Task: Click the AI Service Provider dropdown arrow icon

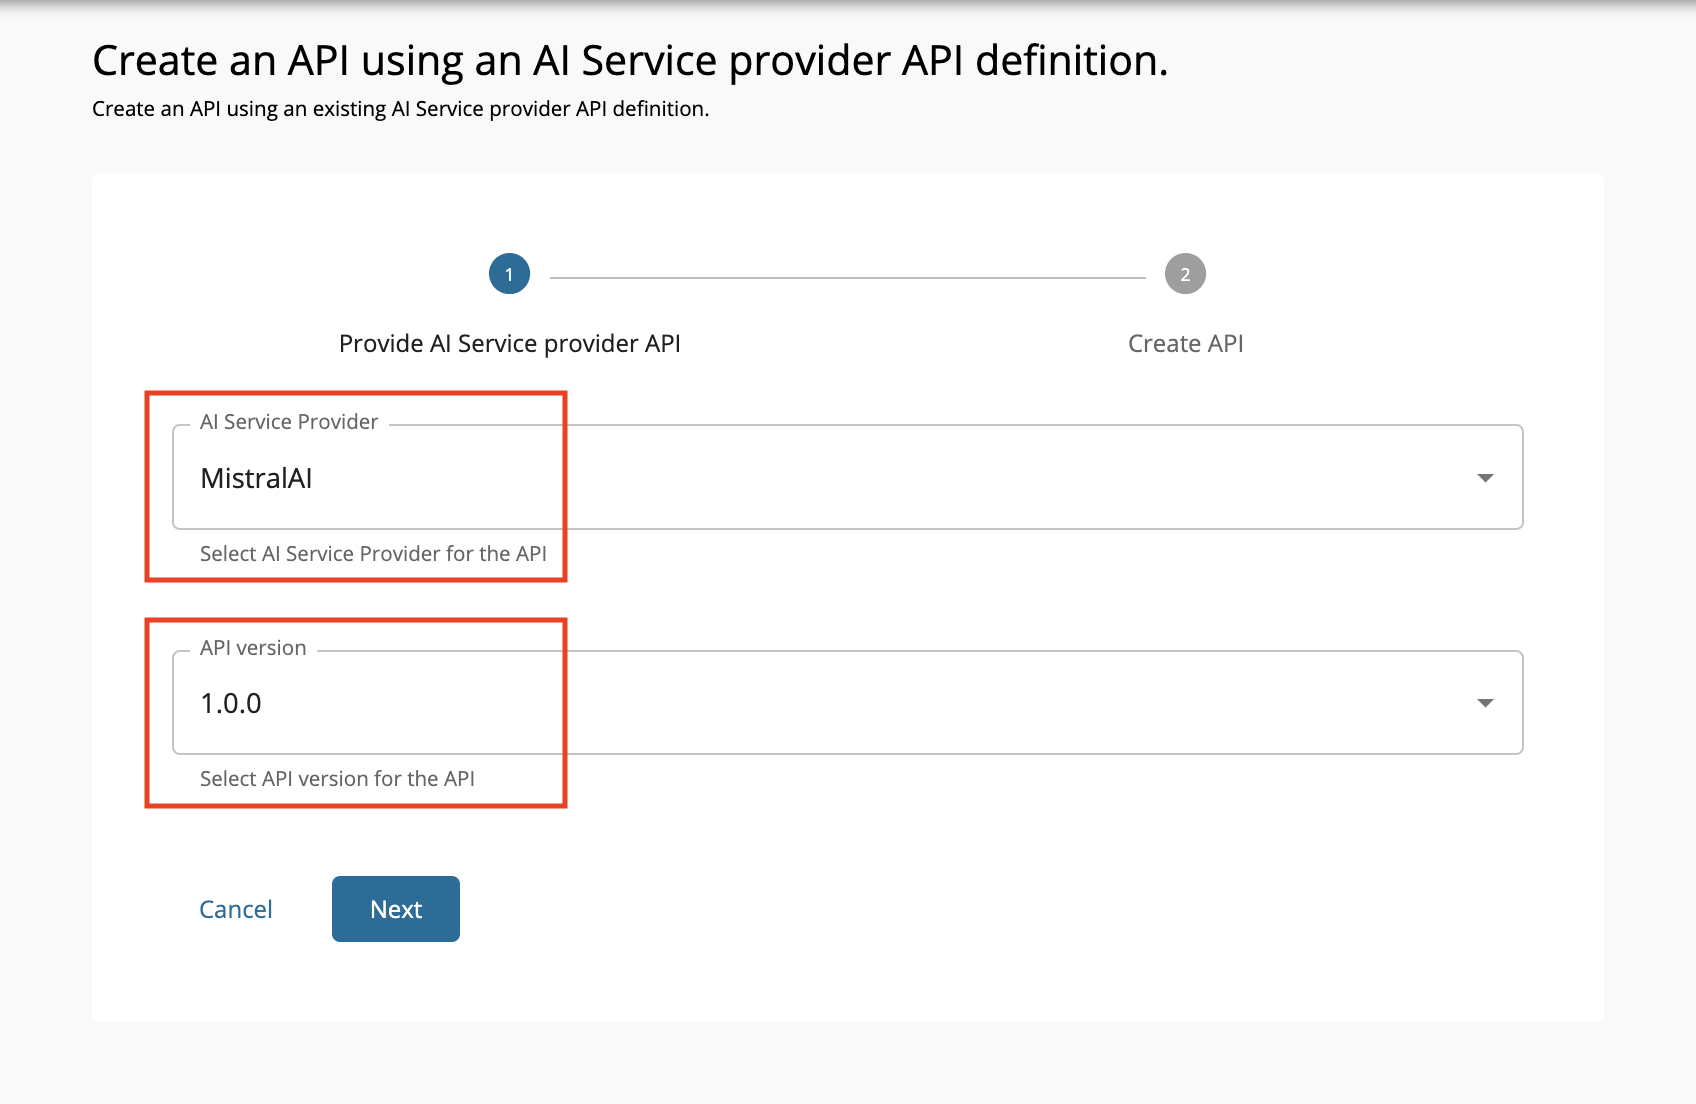Action: point(1485,478)
